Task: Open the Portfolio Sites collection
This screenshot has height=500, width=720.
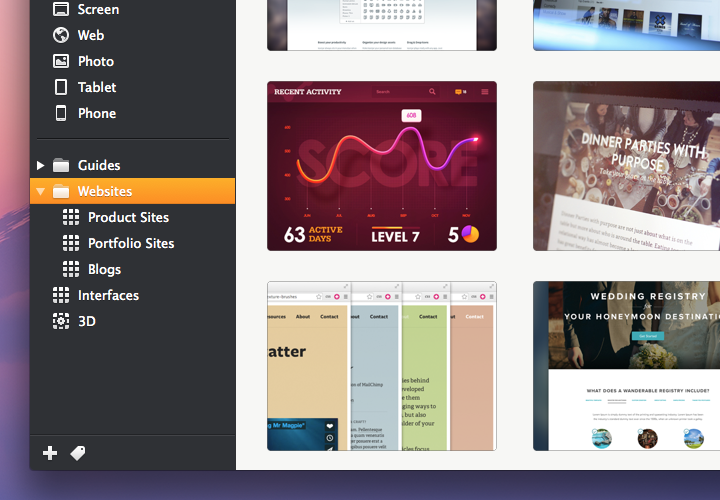Action: pos(132,243)
